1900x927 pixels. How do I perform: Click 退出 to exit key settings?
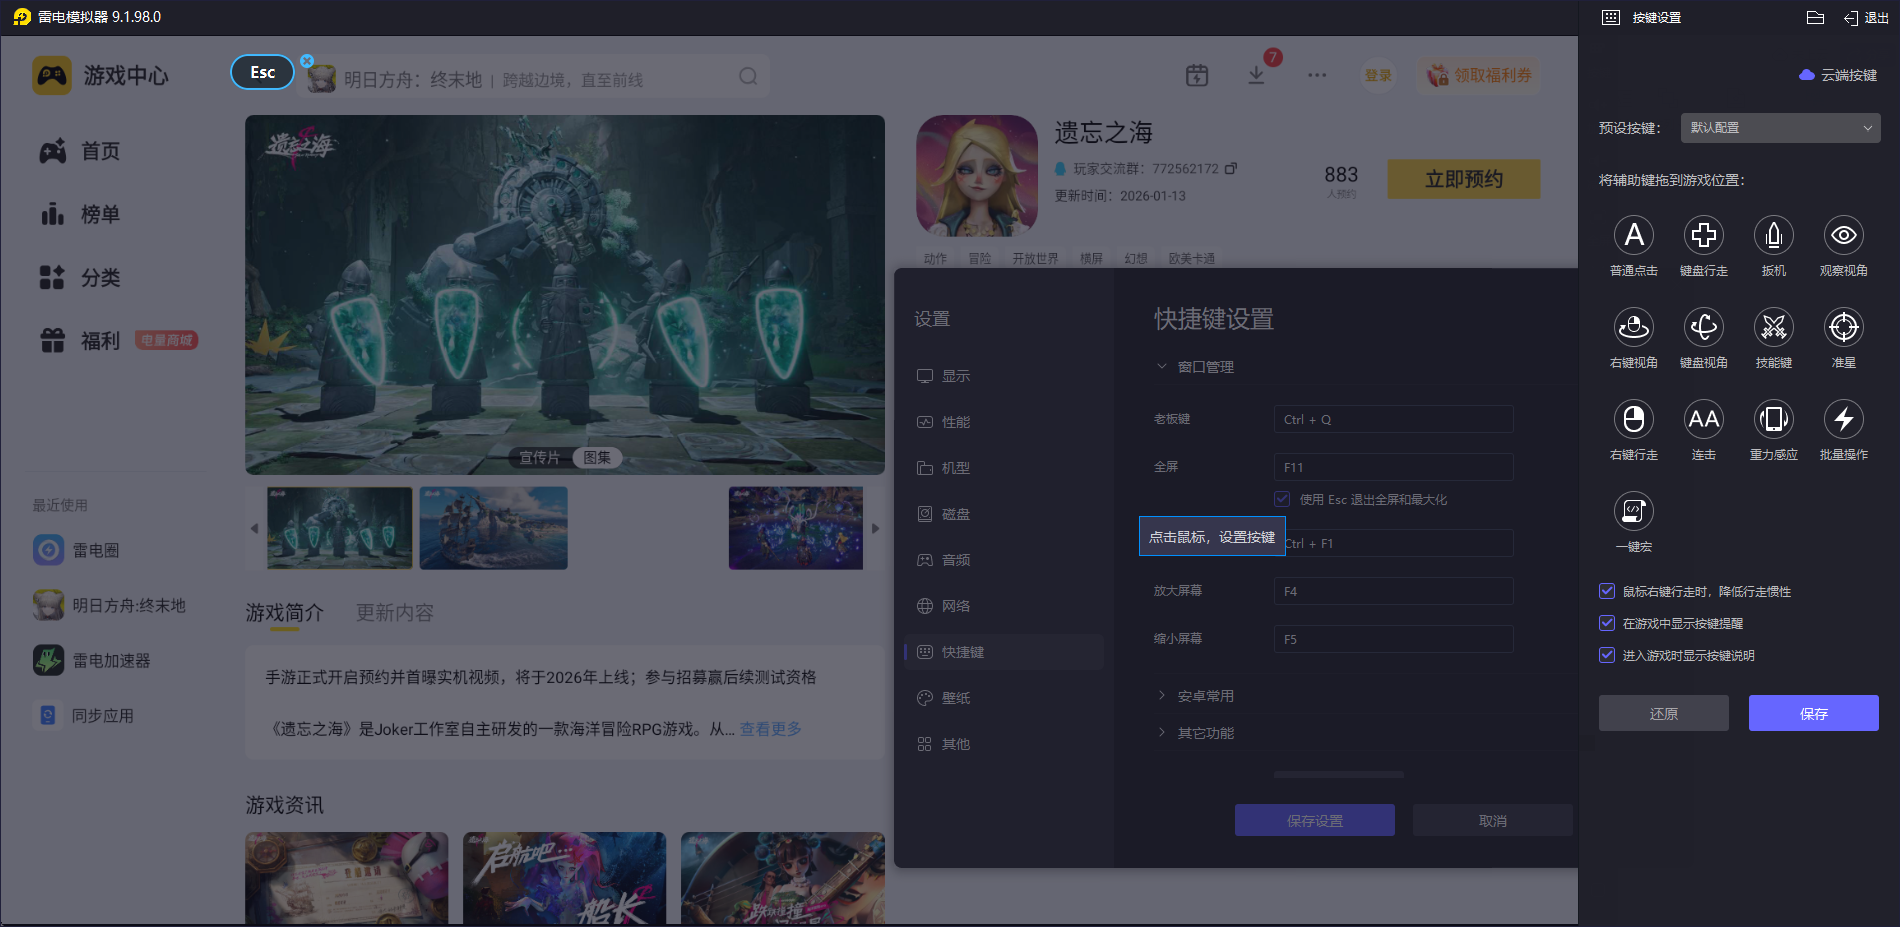coord(1866,17)
